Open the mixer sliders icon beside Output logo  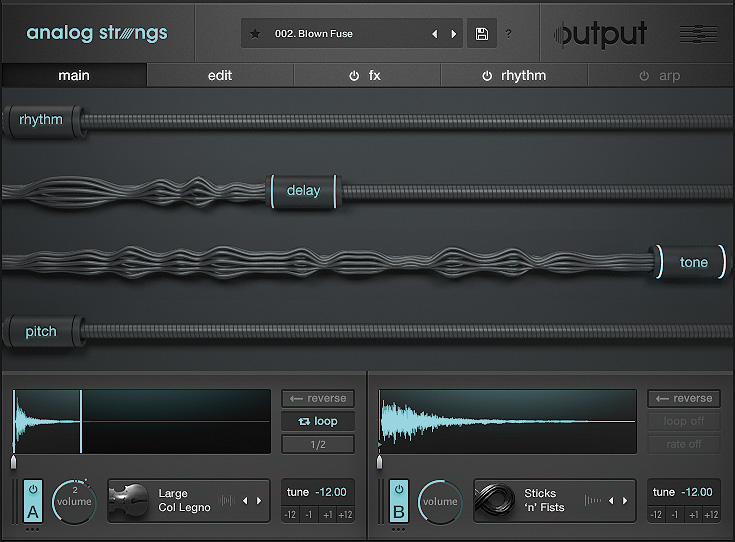[698, 34]
